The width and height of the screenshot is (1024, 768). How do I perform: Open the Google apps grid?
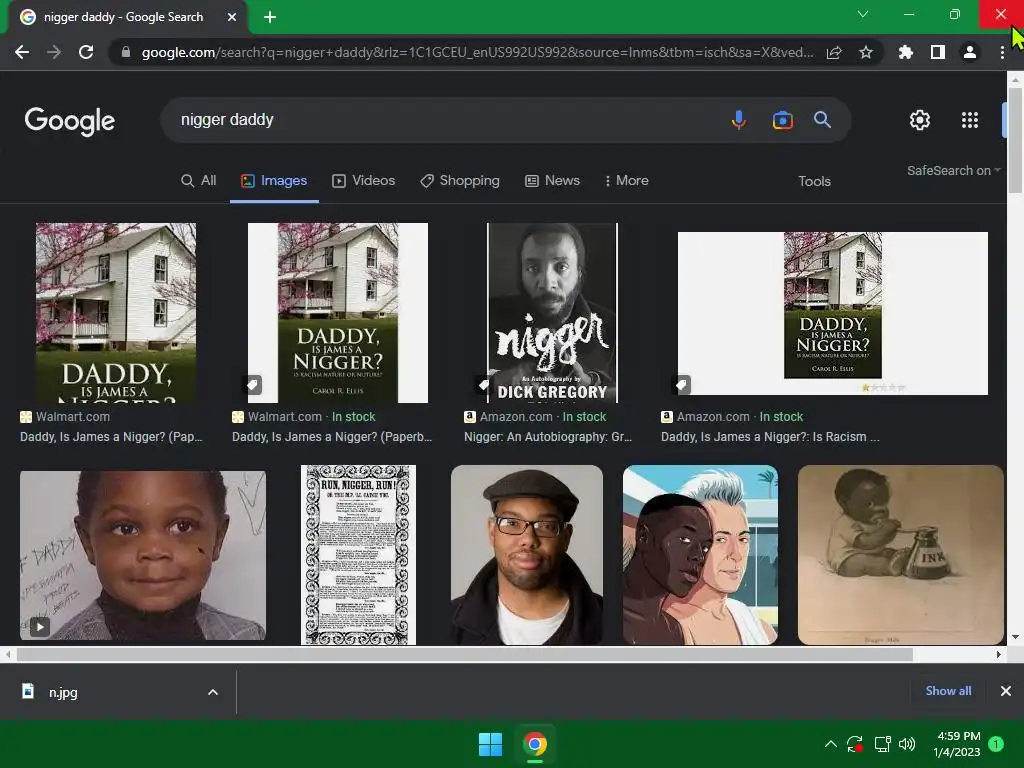[970, 120]
